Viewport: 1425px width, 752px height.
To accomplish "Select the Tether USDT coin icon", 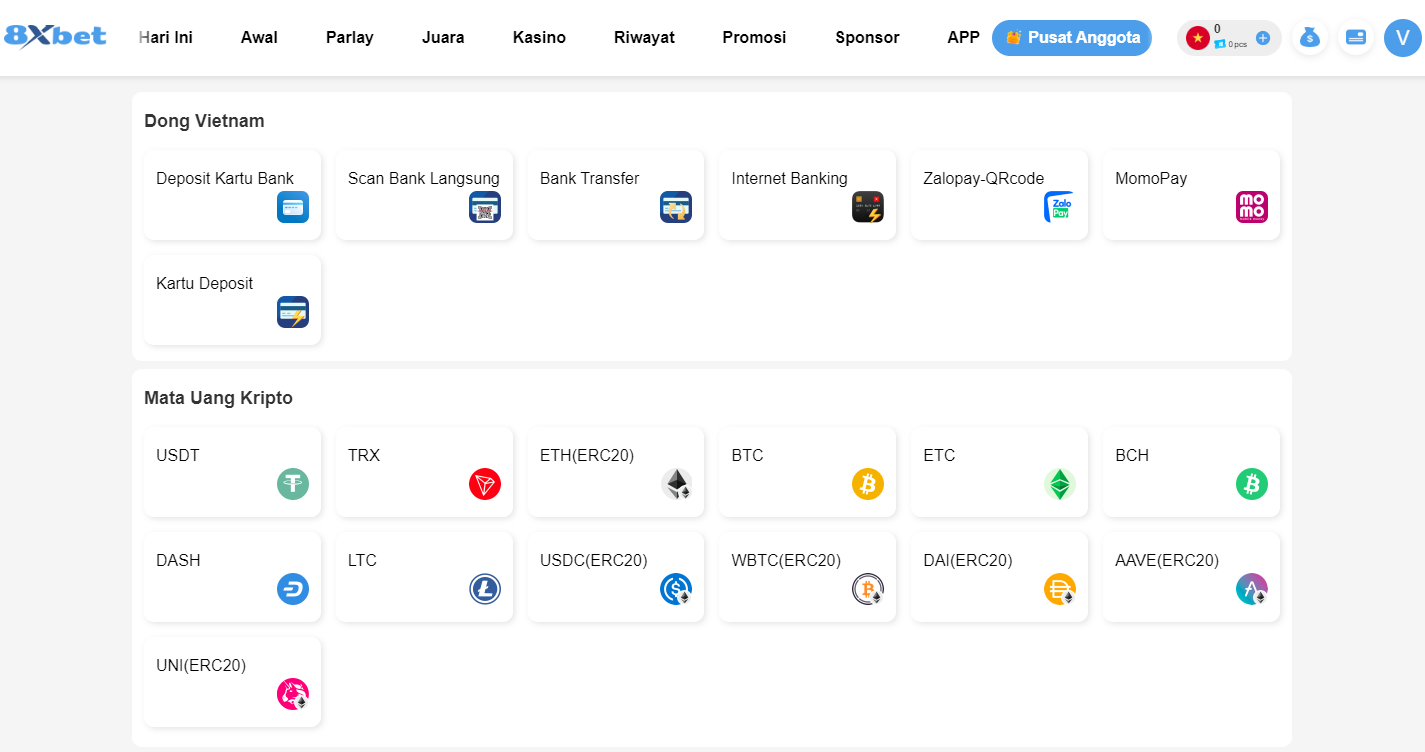I will pyautogui.click(x=292, y=484).
